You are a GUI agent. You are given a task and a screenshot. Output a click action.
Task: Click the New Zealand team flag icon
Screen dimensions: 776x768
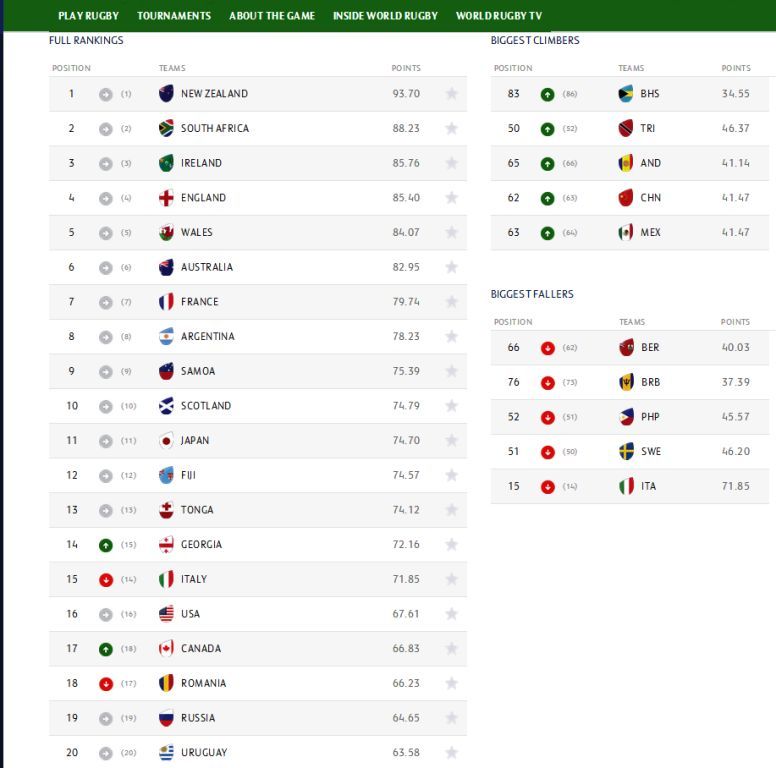(x=166, y=94)
